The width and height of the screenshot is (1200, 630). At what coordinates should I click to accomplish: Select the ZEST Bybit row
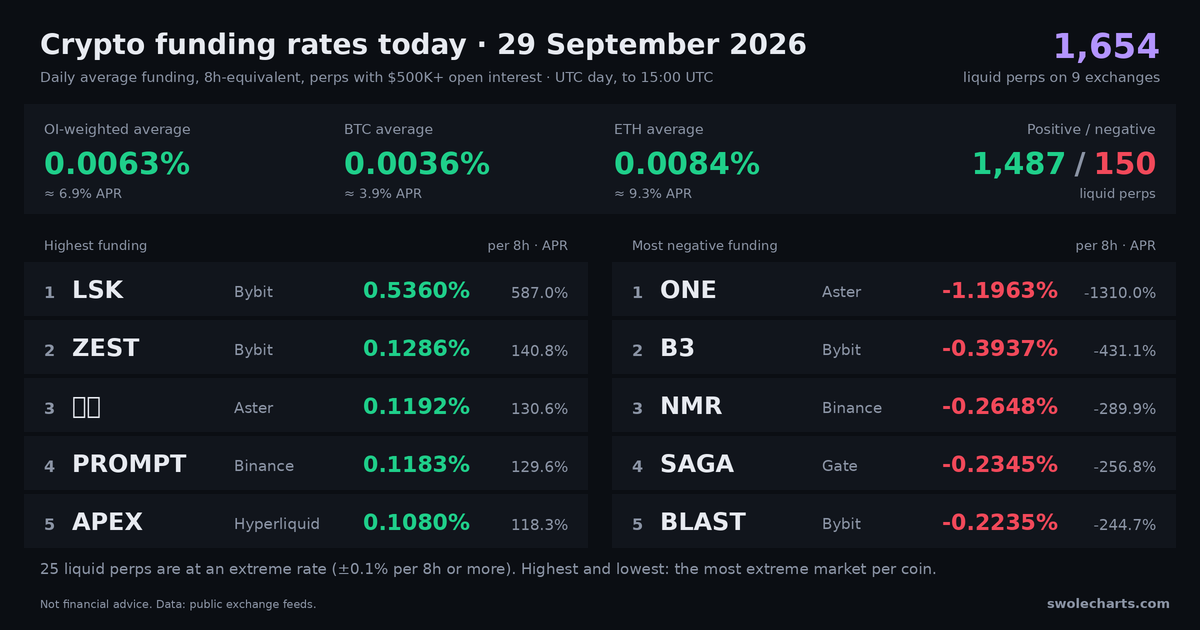point(306,349)
